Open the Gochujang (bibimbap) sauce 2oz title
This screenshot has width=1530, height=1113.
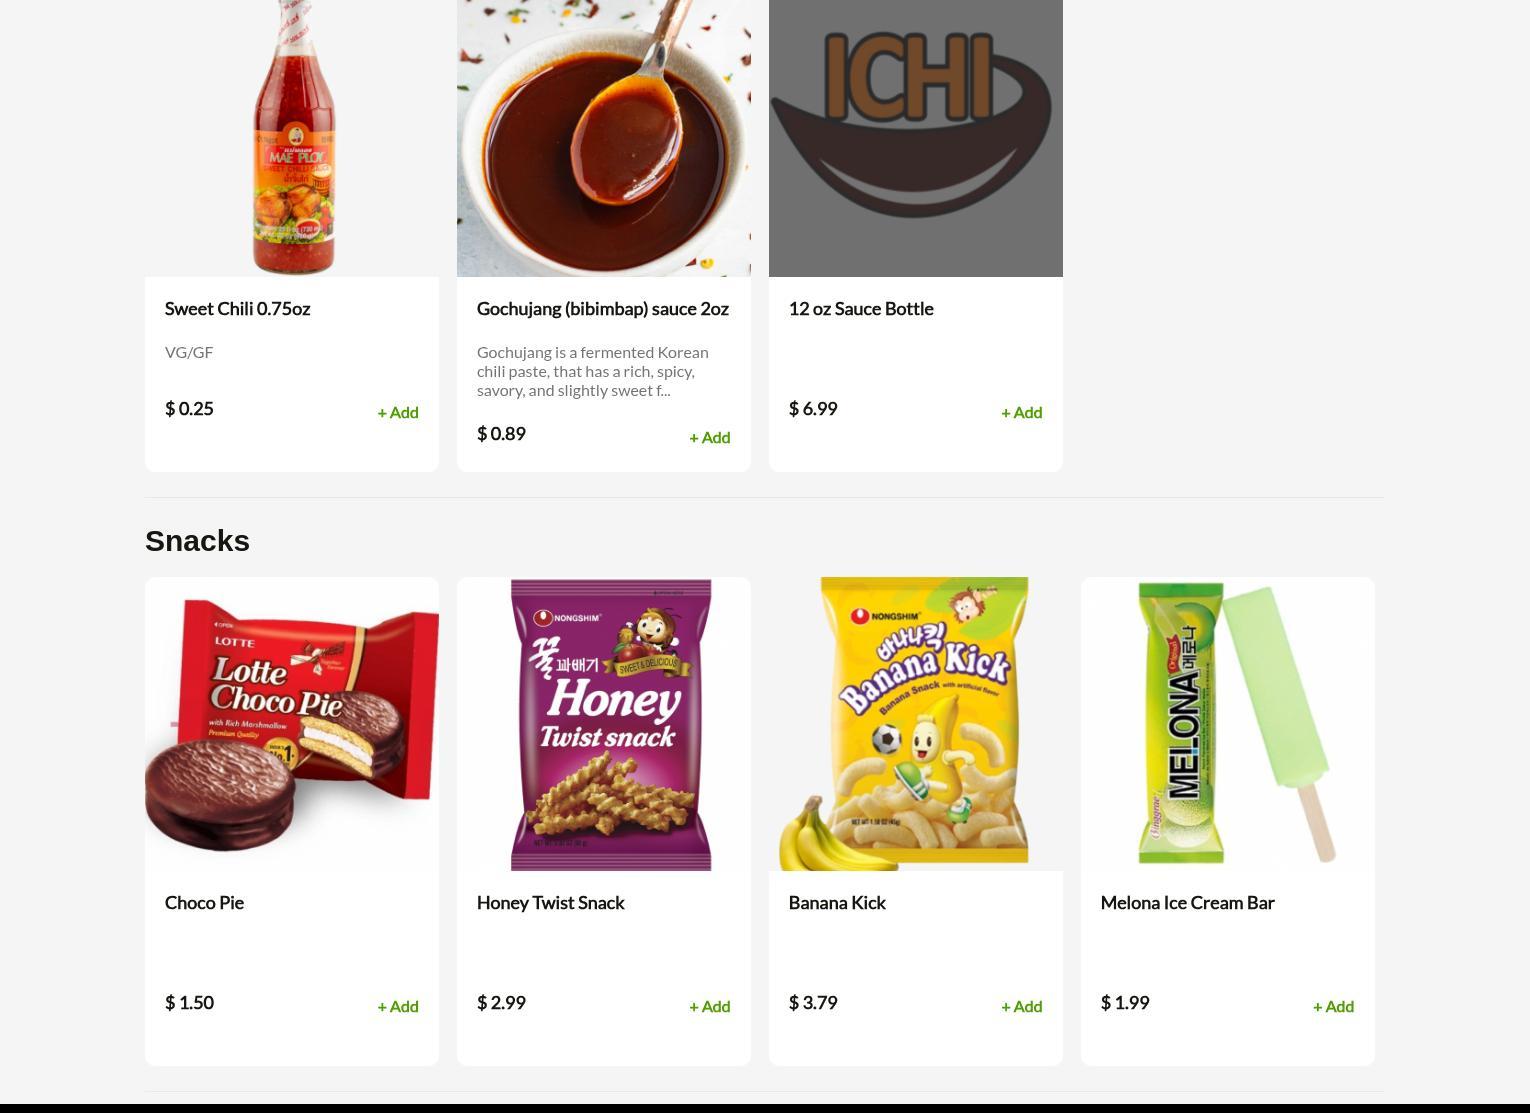(602, 309)
